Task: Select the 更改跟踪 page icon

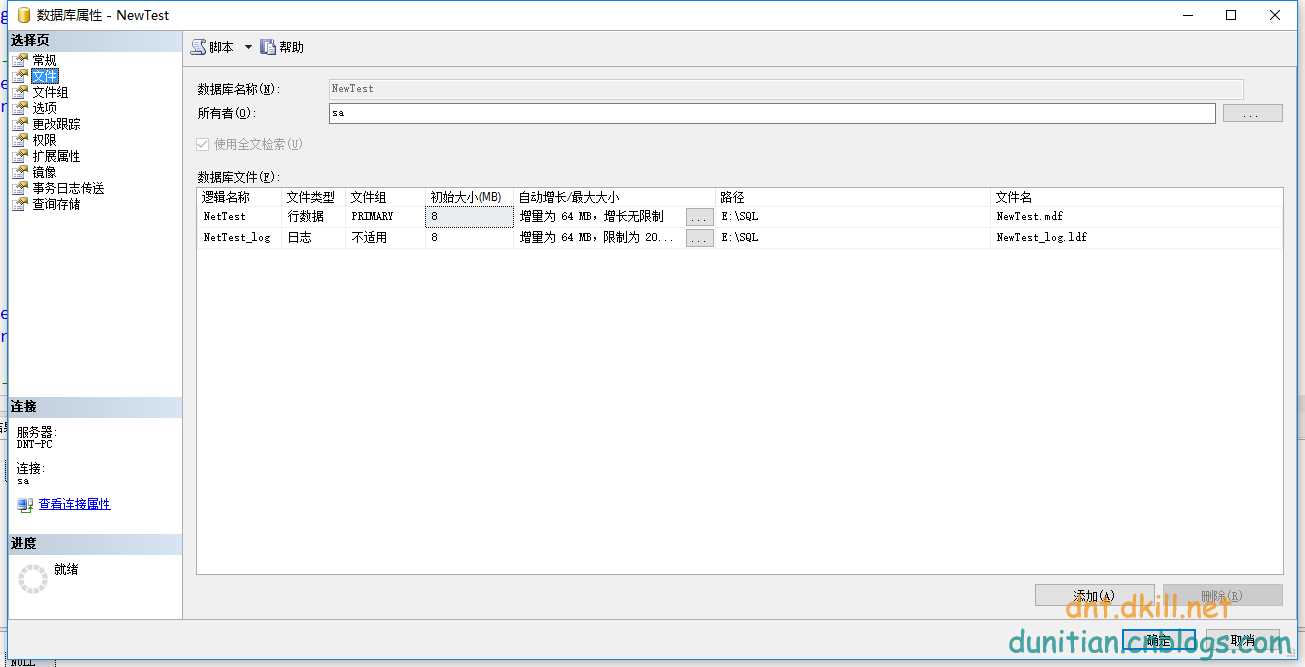Action: tap(20, 124)
